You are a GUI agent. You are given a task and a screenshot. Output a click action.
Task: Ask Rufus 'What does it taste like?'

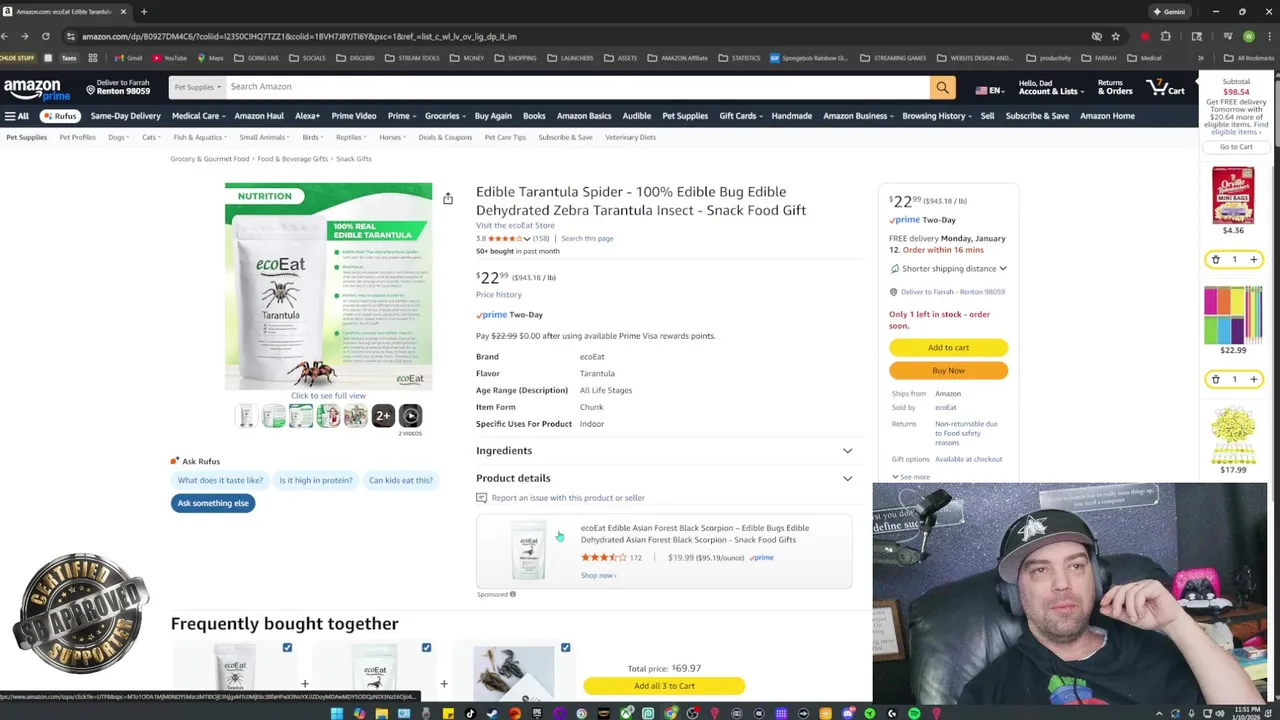pos(220,480)
